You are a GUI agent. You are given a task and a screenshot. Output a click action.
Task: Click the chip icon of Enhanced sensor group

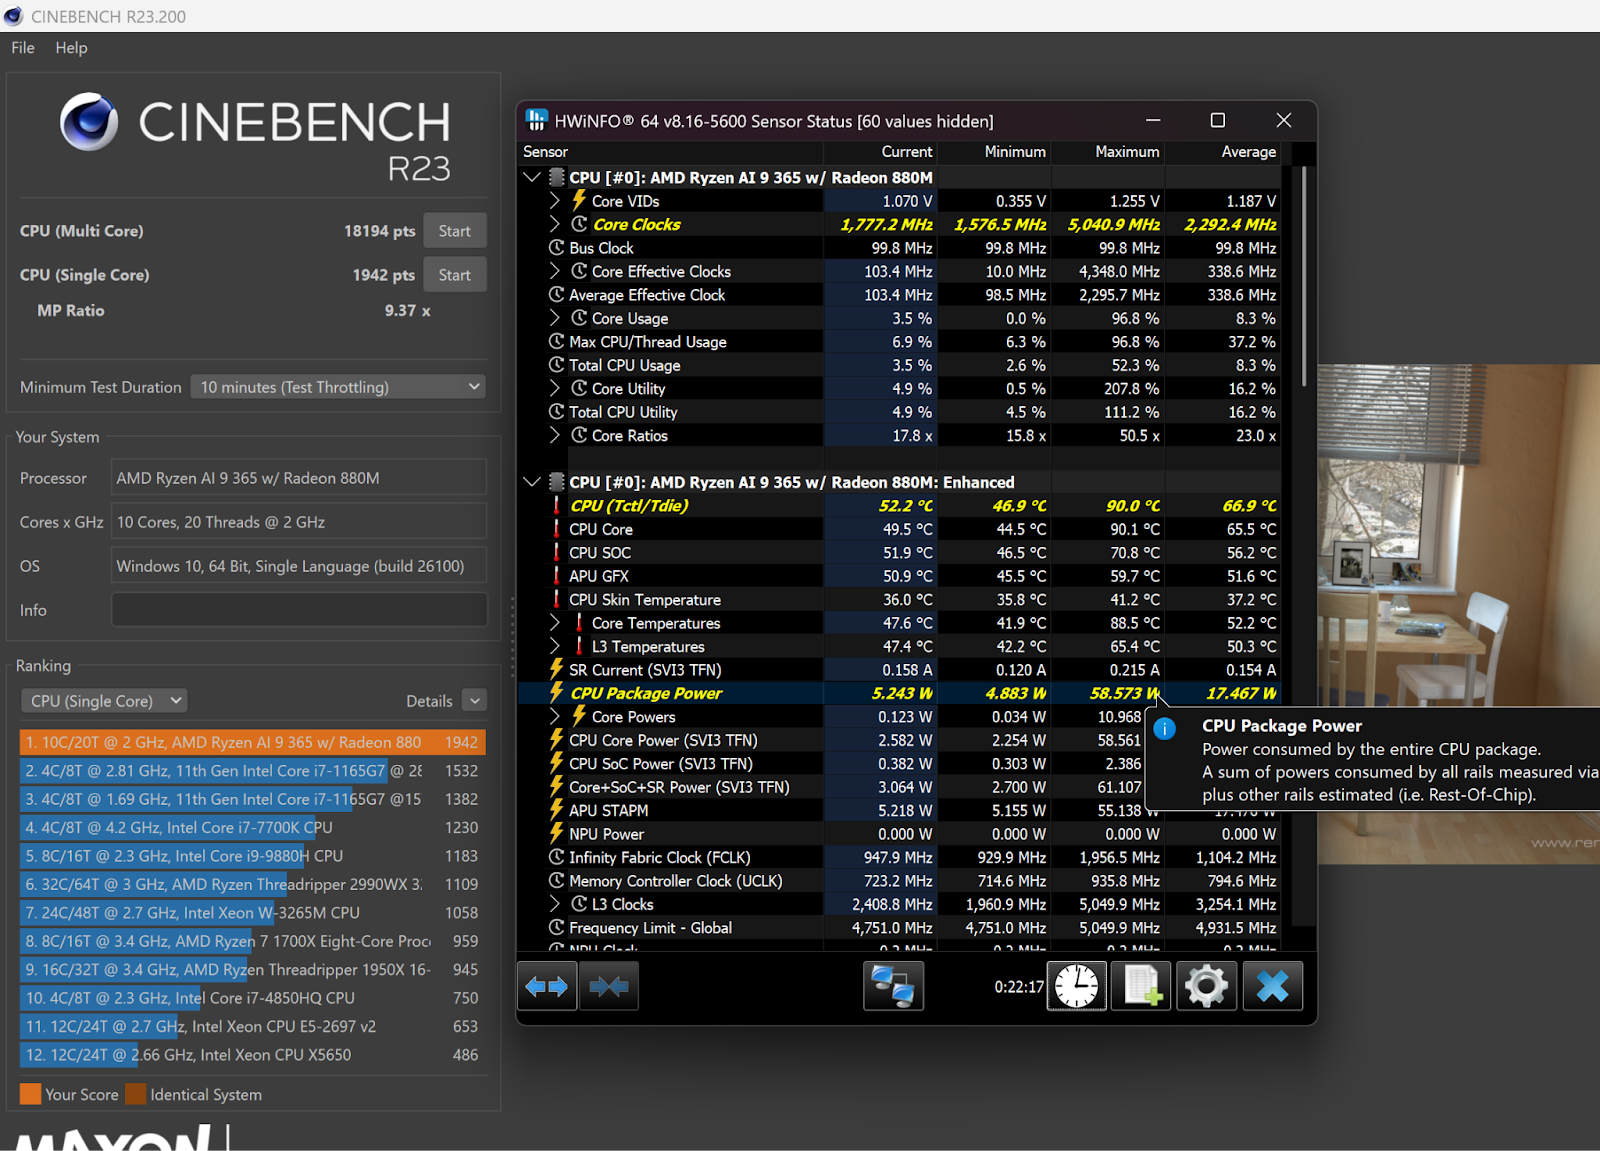pos(557,482)
